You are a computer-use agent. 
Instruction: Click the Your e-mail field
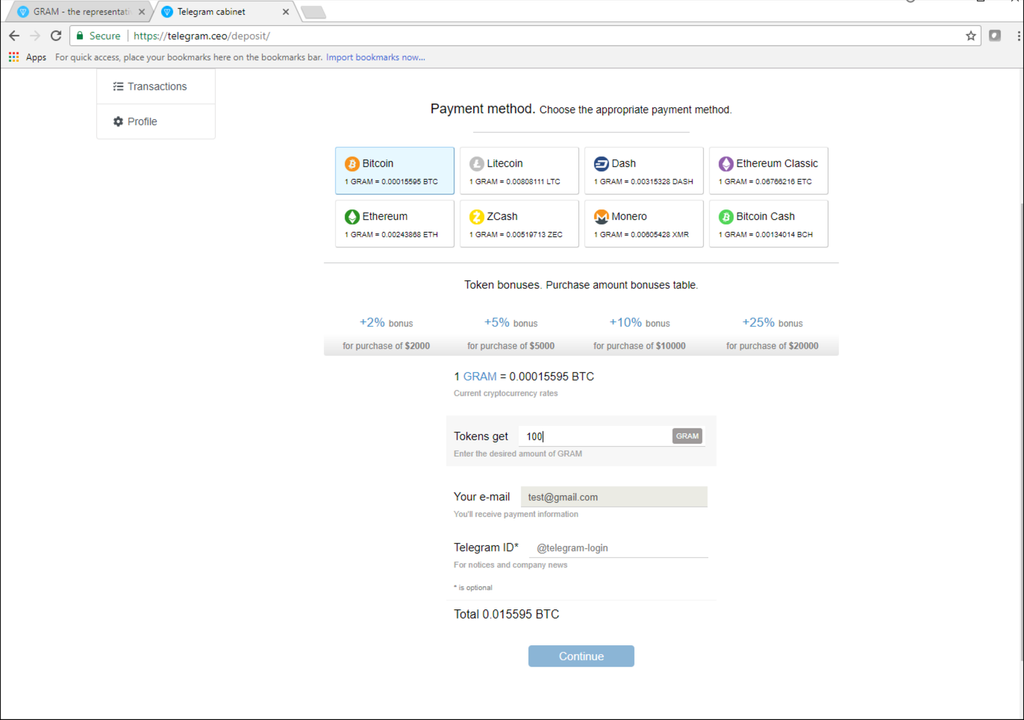pyautogui.click(x=613, y=497)
